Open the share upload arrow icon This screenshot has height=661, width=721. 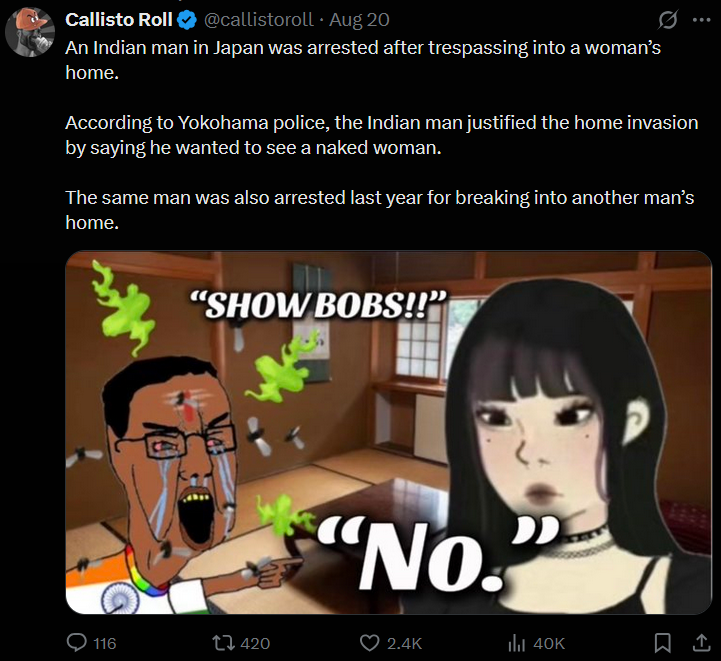click(x=701, y=643)
